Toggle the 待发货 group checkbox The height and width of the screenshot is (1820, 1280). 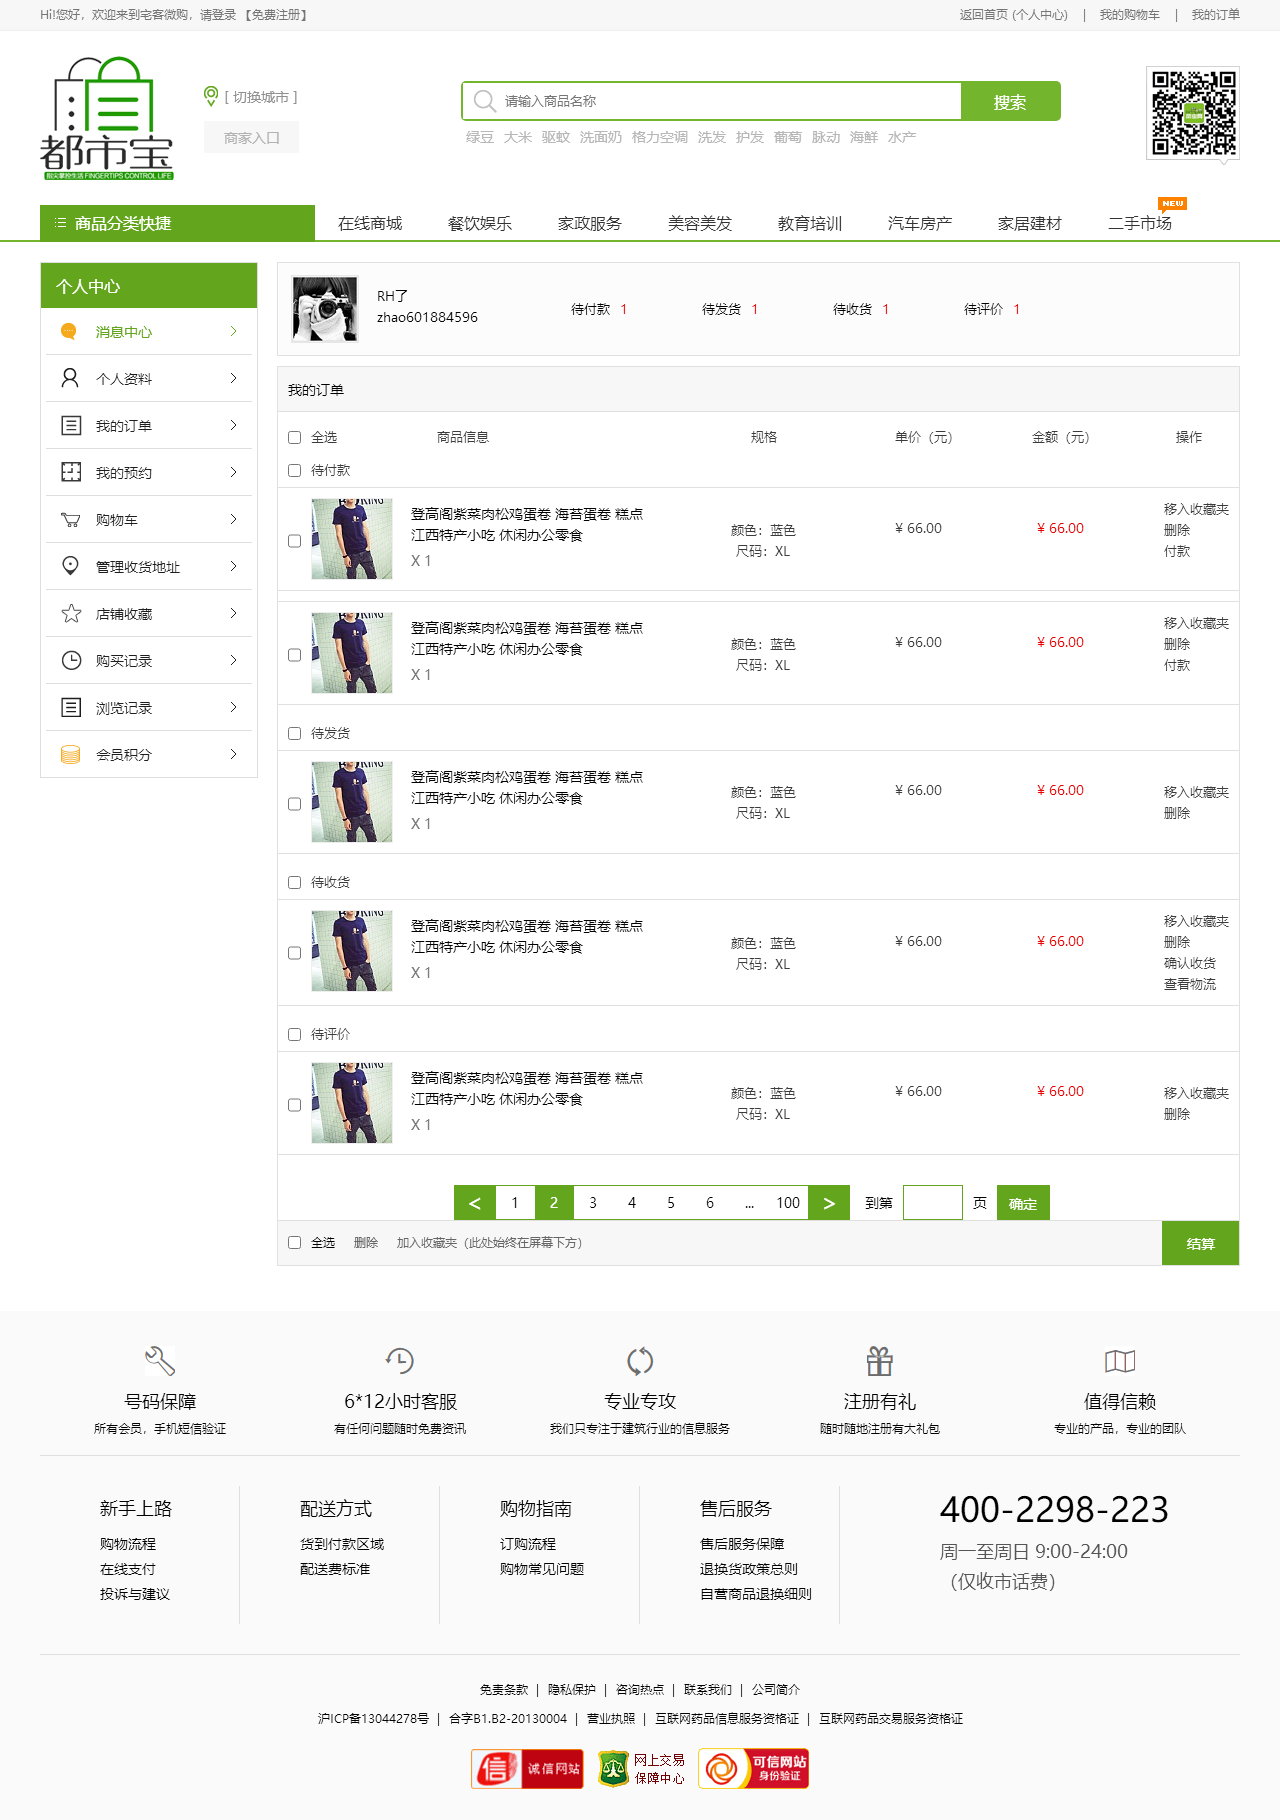click(294, 733)
